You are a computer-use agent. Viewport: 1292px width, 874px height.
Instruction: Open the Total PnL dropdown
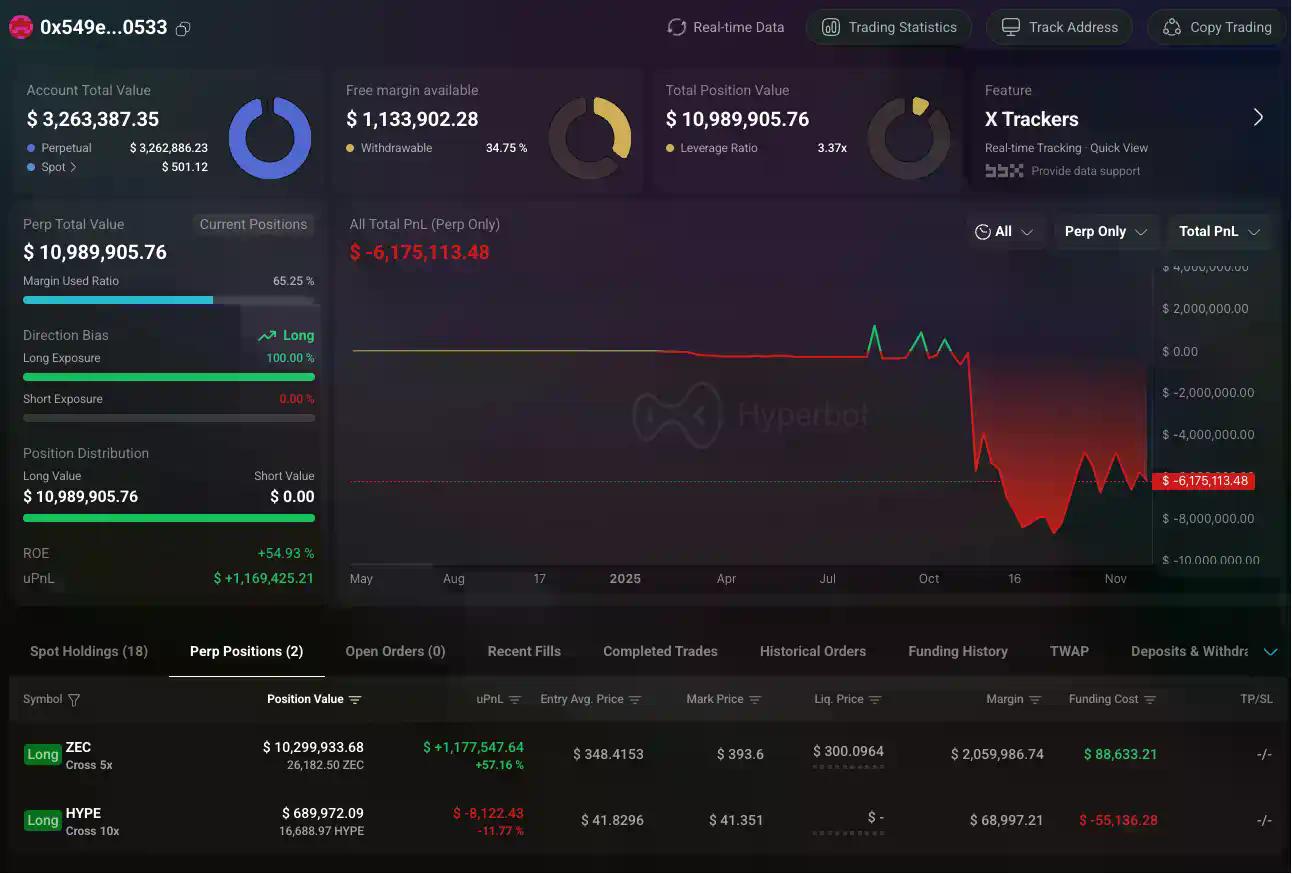tap(1219, 232)
